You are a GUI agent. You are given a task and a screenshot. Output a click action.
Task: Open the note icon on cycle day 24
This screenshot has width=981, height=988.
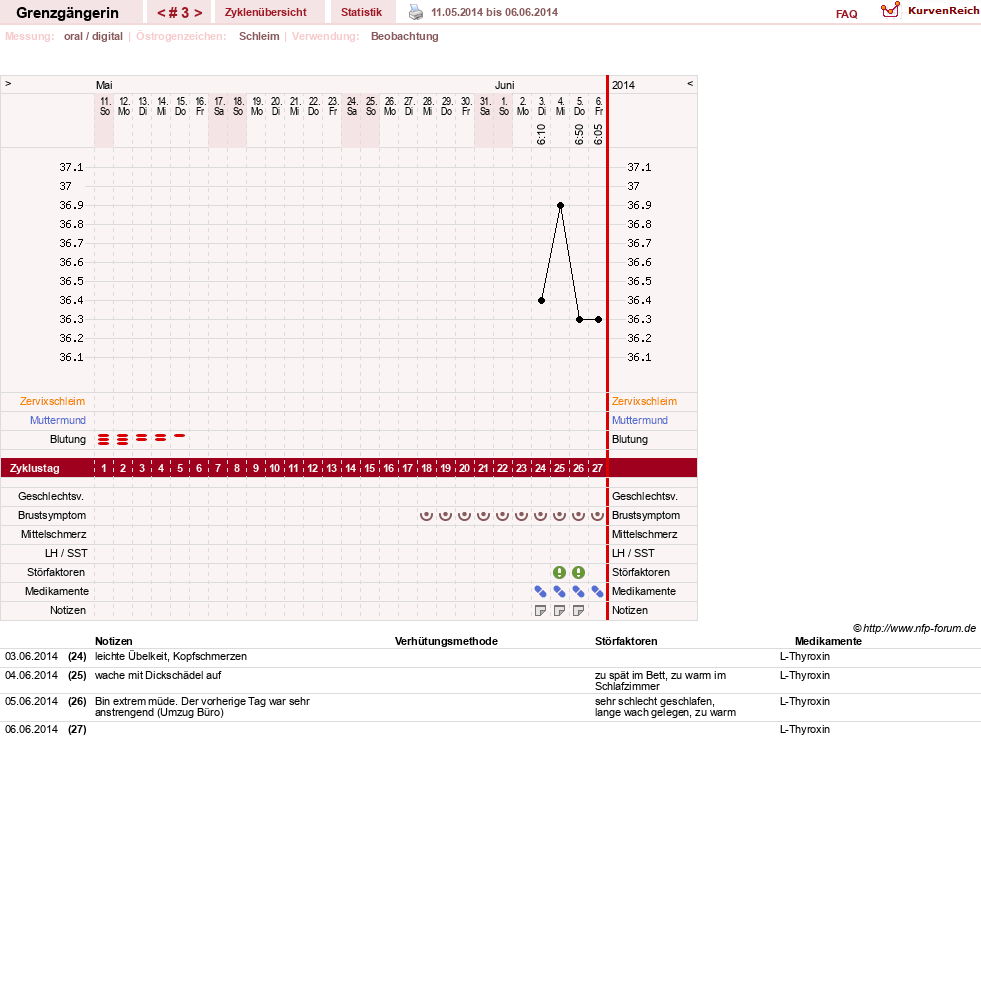[540, 611]
